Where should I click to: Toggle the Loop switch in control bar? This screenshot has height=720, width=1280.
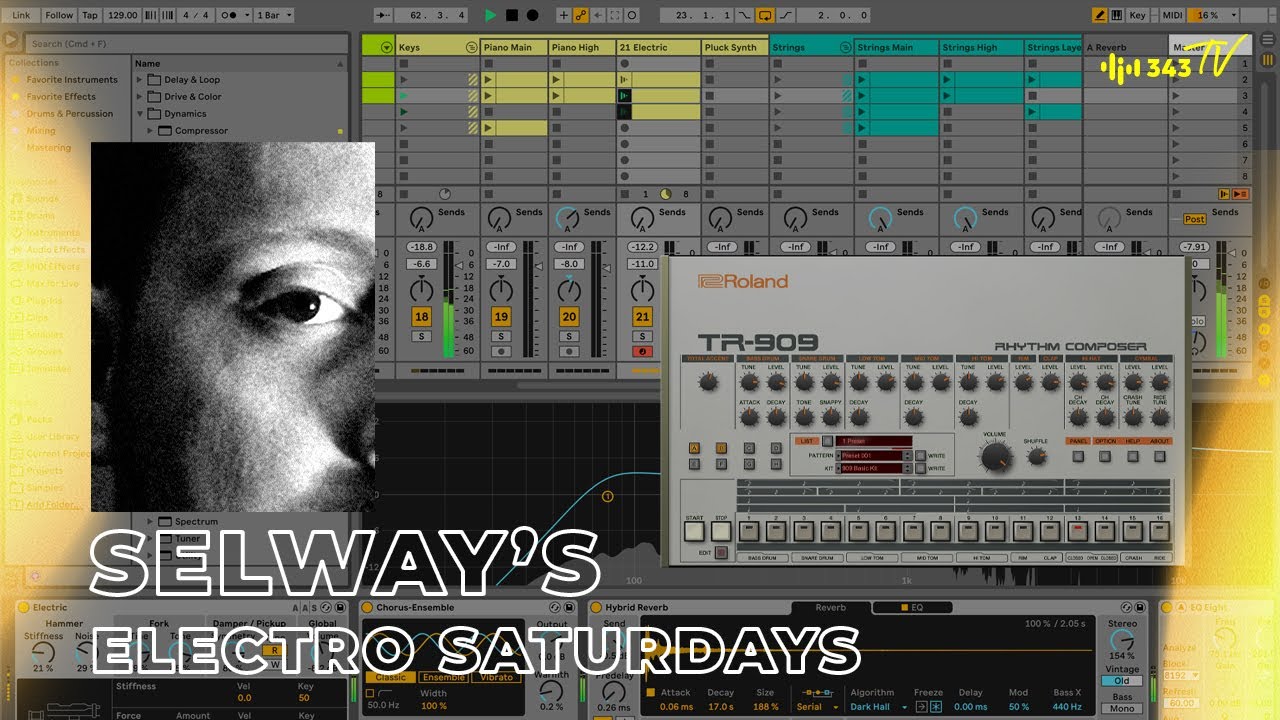click(x=765, y=15)
